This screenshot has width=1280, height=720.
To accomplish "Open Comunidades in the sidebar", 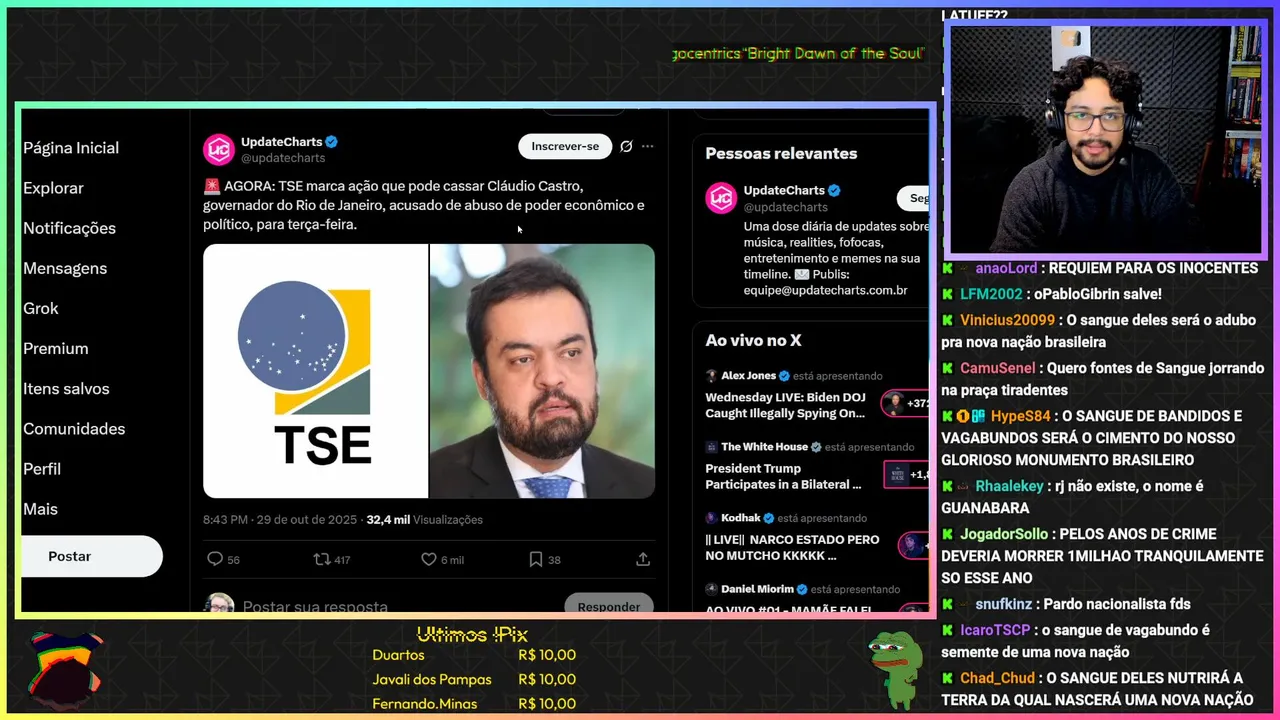I will point(74,428).
